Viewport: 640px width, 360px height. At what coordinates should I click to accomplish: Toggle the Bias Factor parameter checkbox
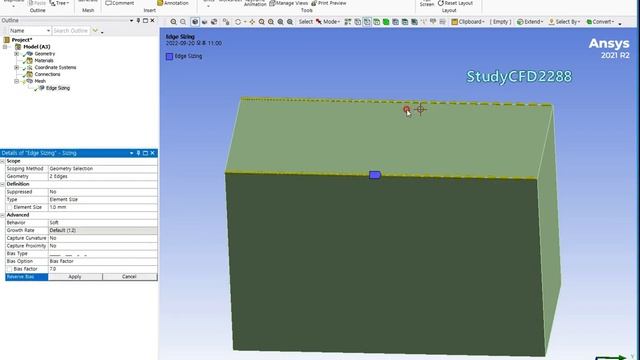pos(9,269)
